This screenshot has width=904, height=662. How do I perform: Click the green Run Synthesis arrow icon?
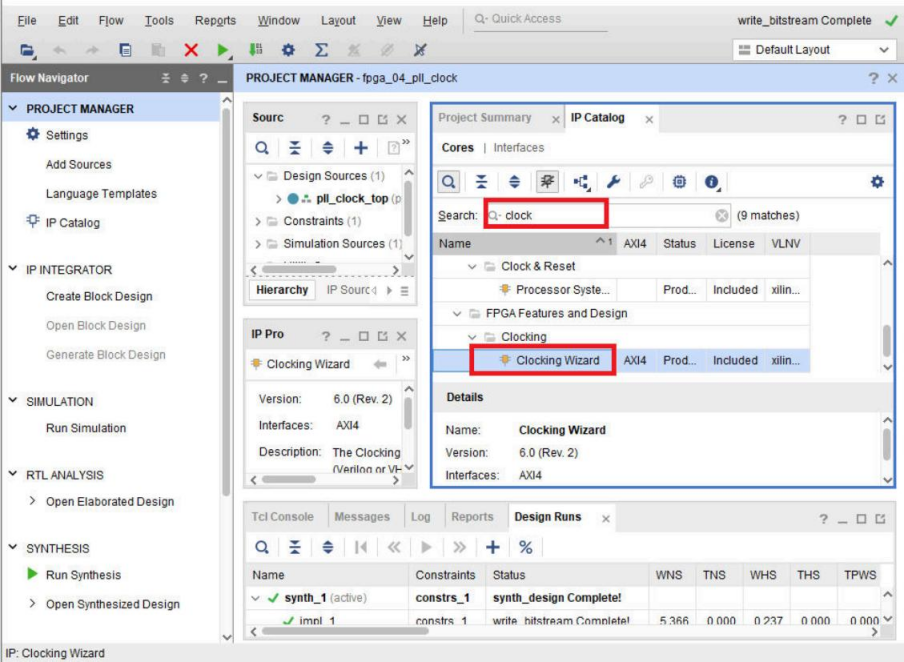point(33,575)
